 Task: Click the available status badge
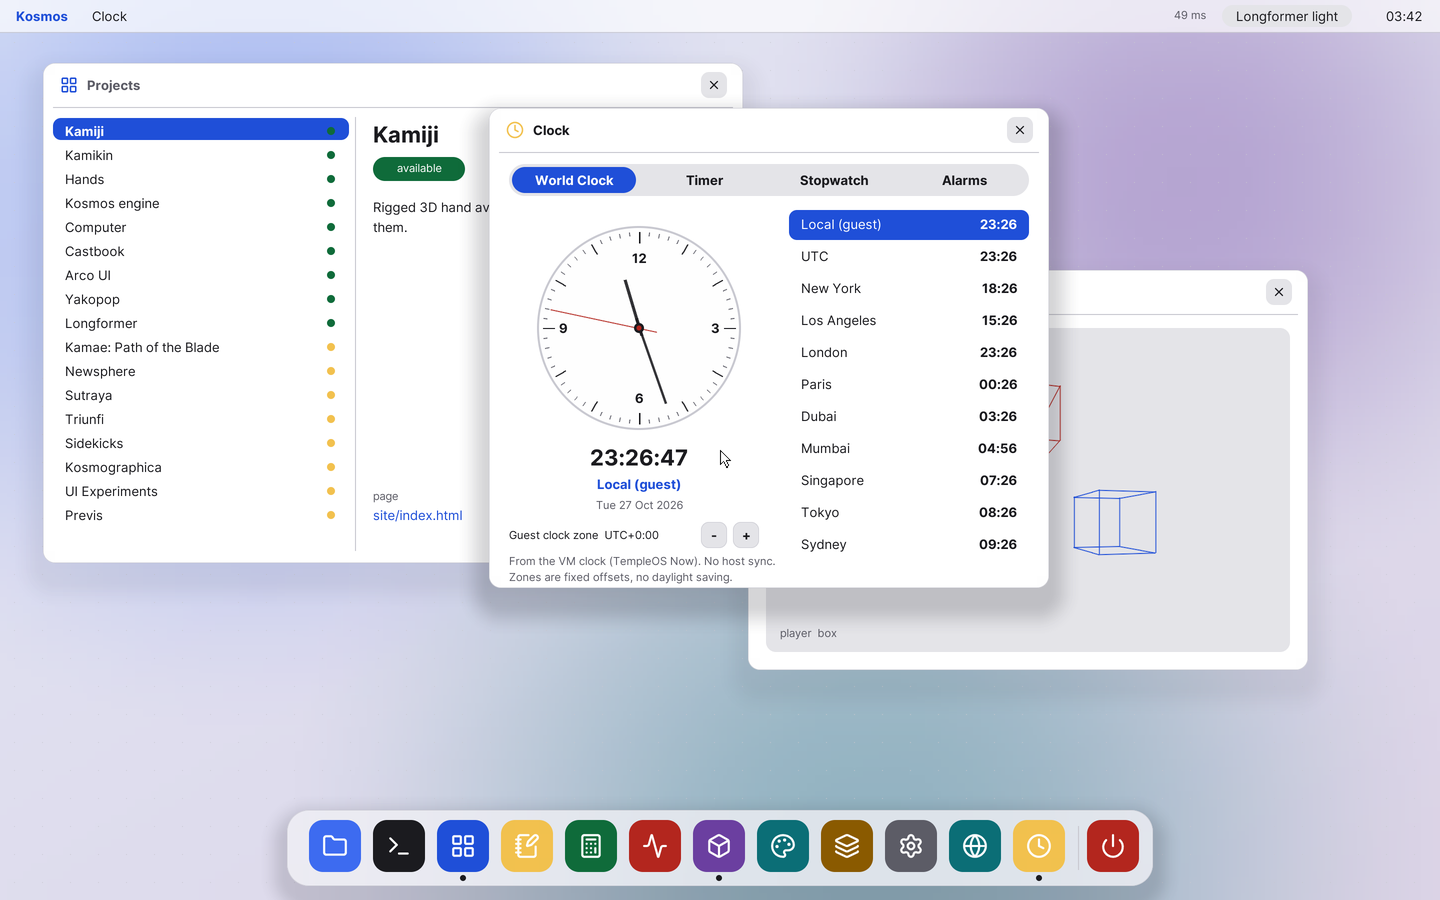point(419,169)
